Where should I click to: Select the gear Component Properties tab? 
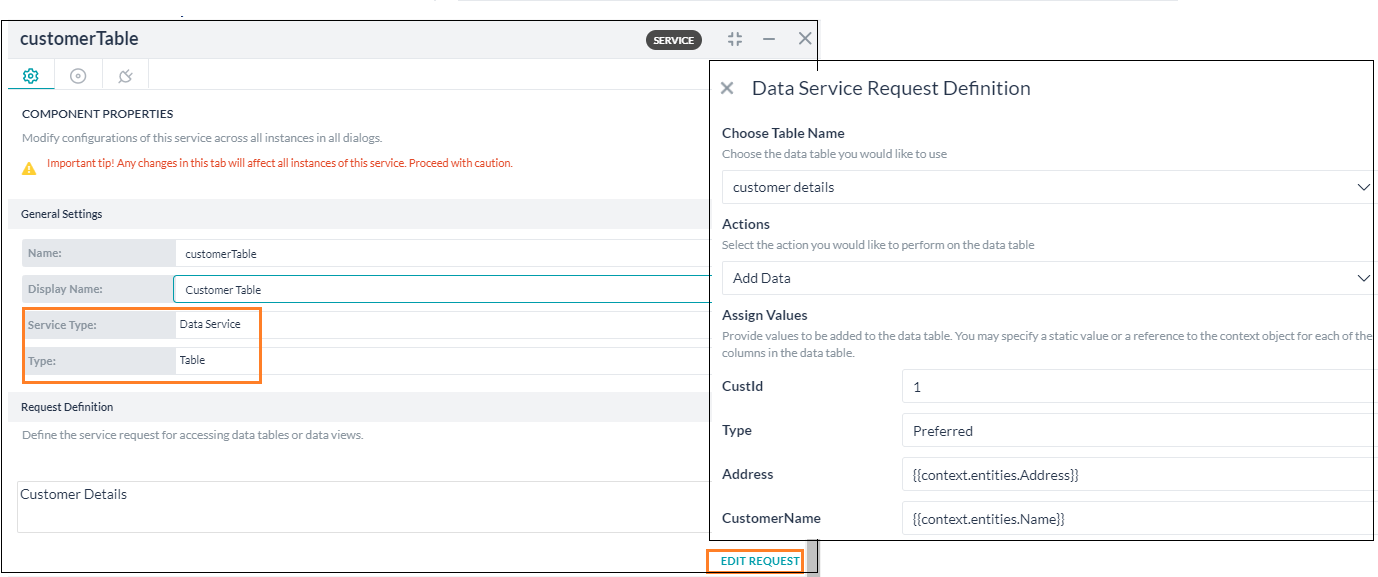click(x=30, y=74)
